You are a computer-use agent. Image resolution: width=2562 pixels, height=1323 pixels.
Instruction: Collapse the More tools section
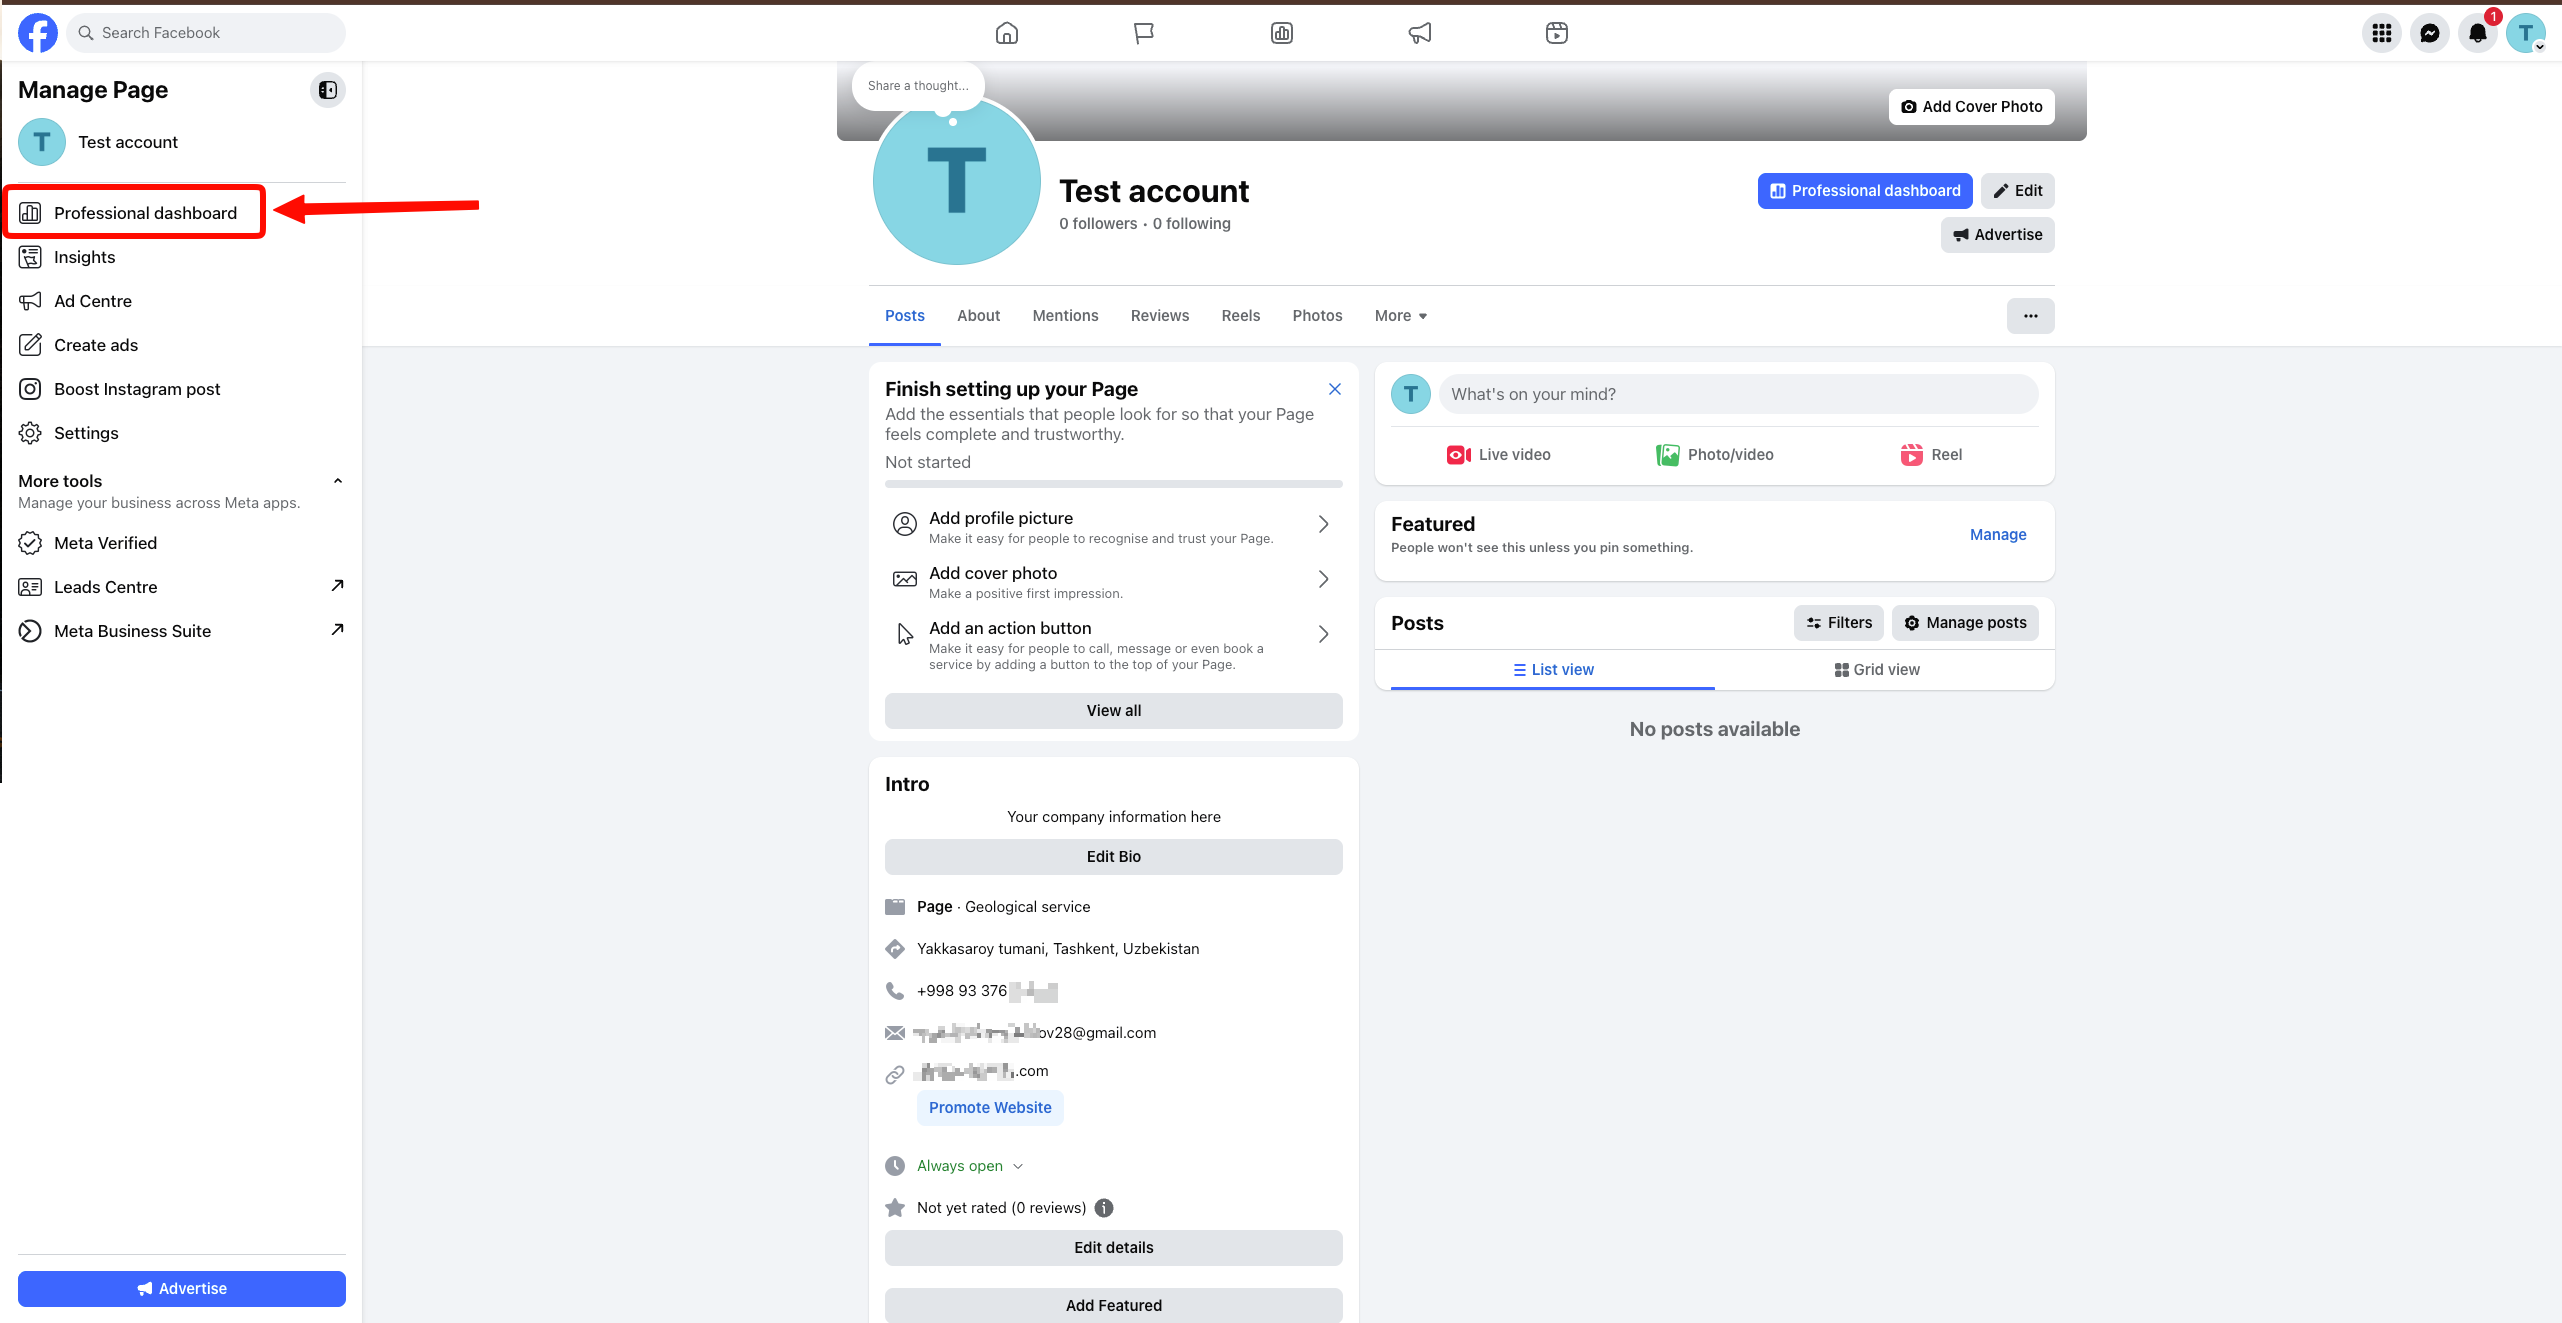[338, 481]
